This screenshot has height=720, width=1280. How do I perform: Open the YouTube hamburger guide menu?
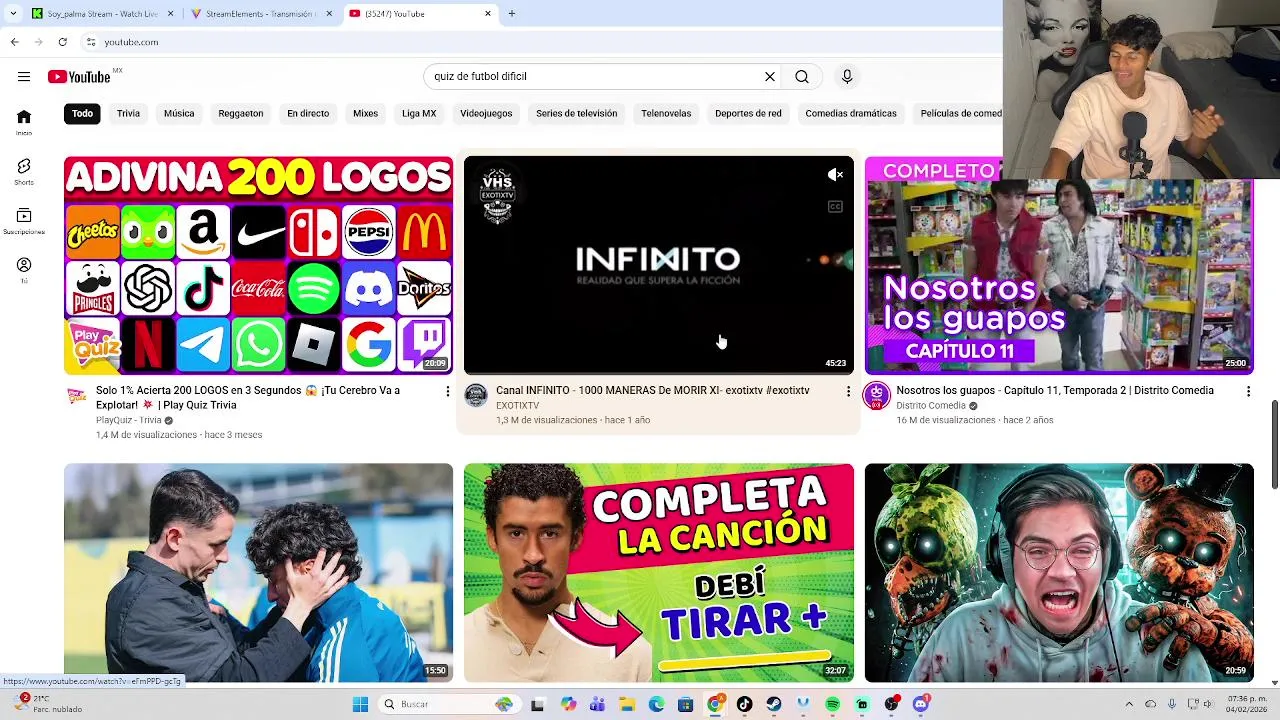click(24, 77)
